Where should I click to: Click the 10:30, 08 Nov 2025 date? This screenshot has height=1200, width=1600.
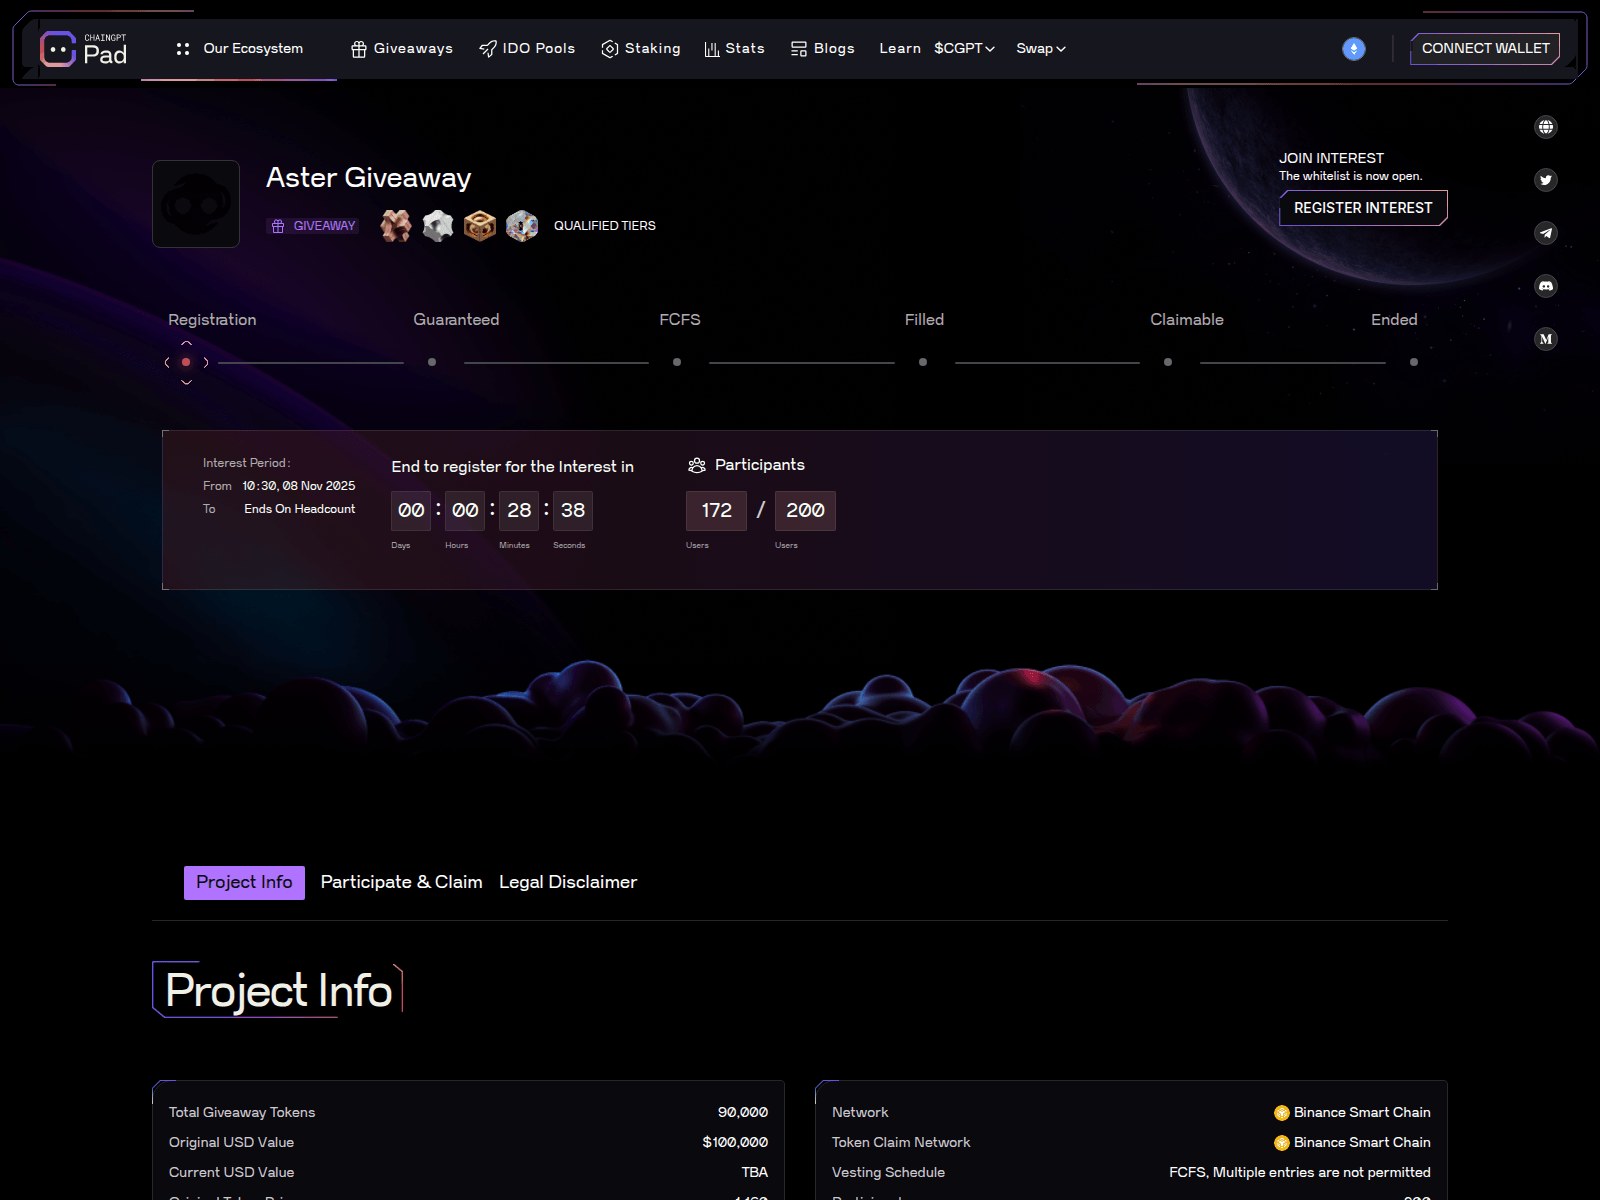(x=299, y=486)
